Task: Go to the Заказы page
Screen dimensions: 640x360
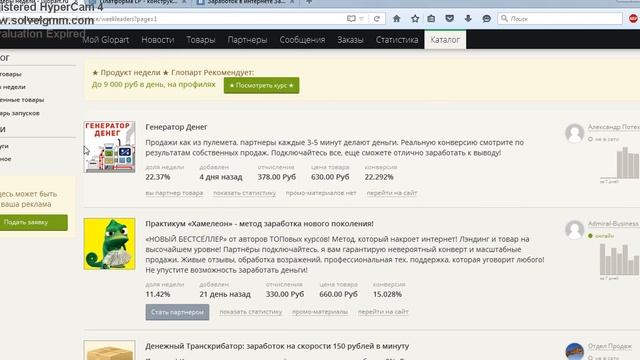Action: tap(350, 40)
